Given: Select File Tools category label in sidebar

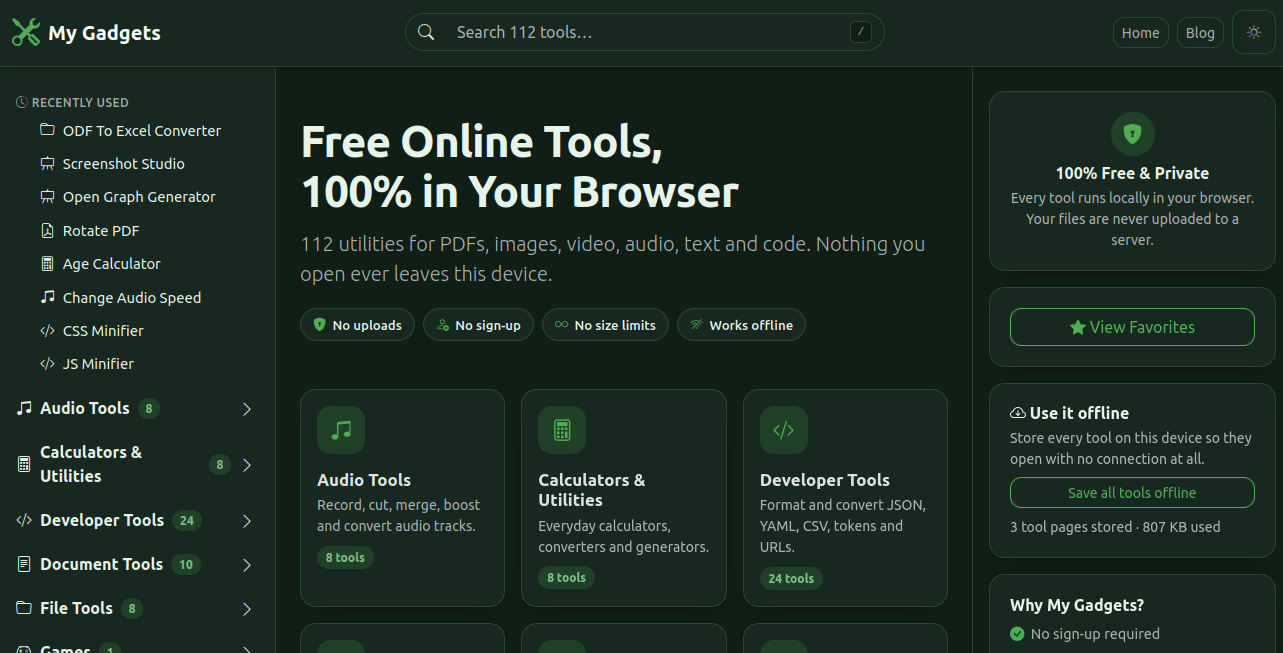Looking at the screenshot, I should tap(76, 608).
